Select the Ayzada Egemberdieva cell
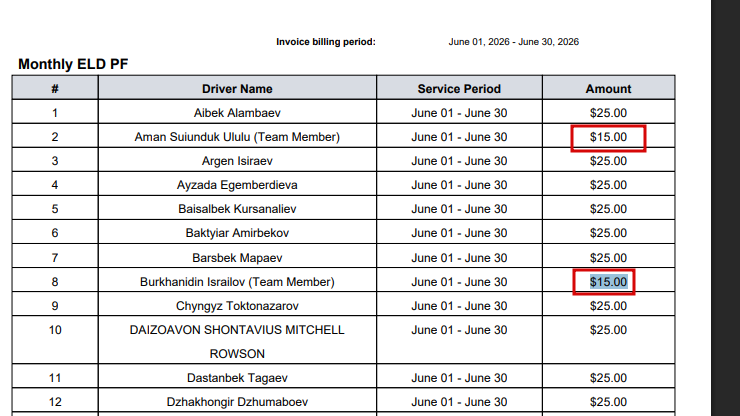Image resolution: width=740 pixels, height=416 pixels. pos(237,185)
